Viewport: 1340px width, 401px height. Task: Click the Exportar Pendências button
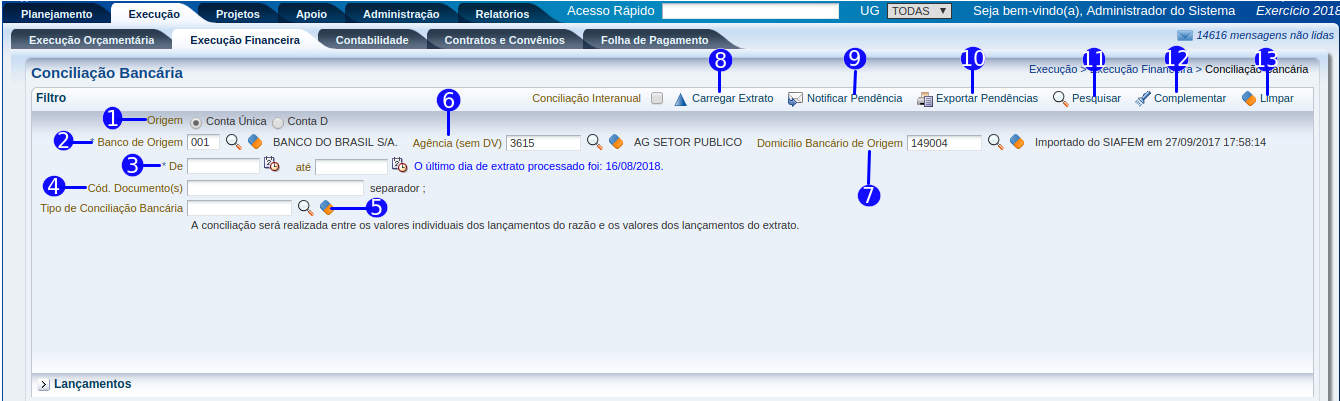tap(977, 99)
